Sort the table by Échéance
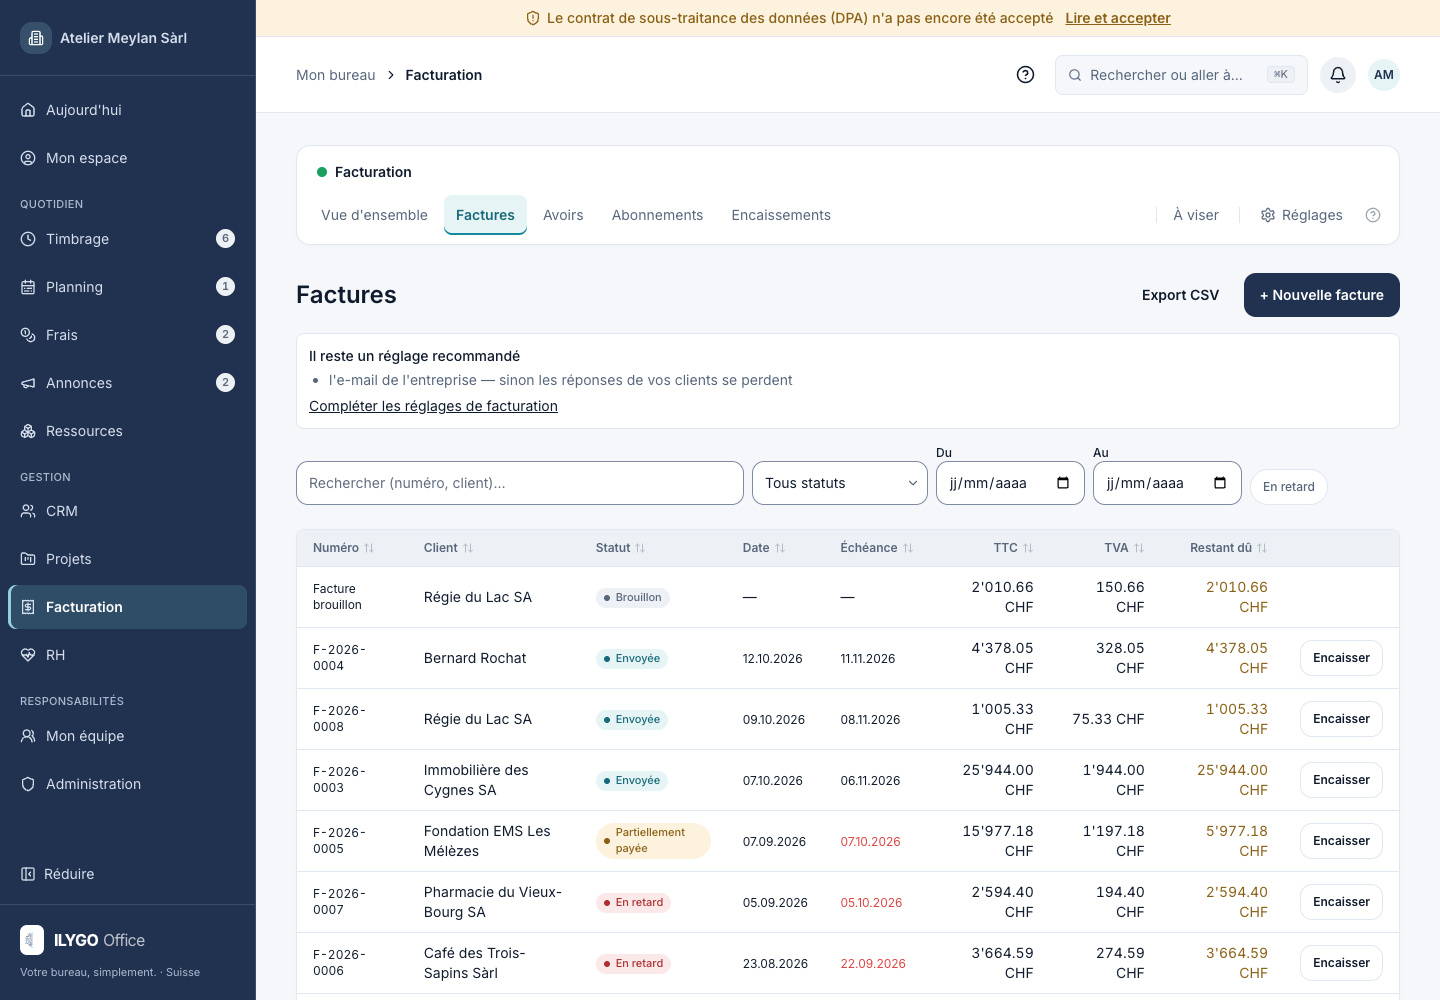Screen dimensions: 1440x1000 click(877, 548)
